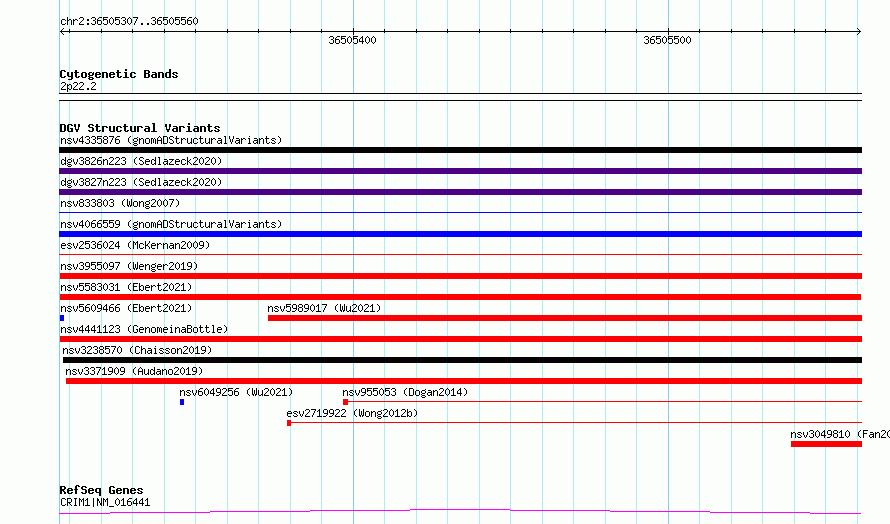Open the nsv3049810 variant label
Screen dimensions: 890x524
point(840,434)
